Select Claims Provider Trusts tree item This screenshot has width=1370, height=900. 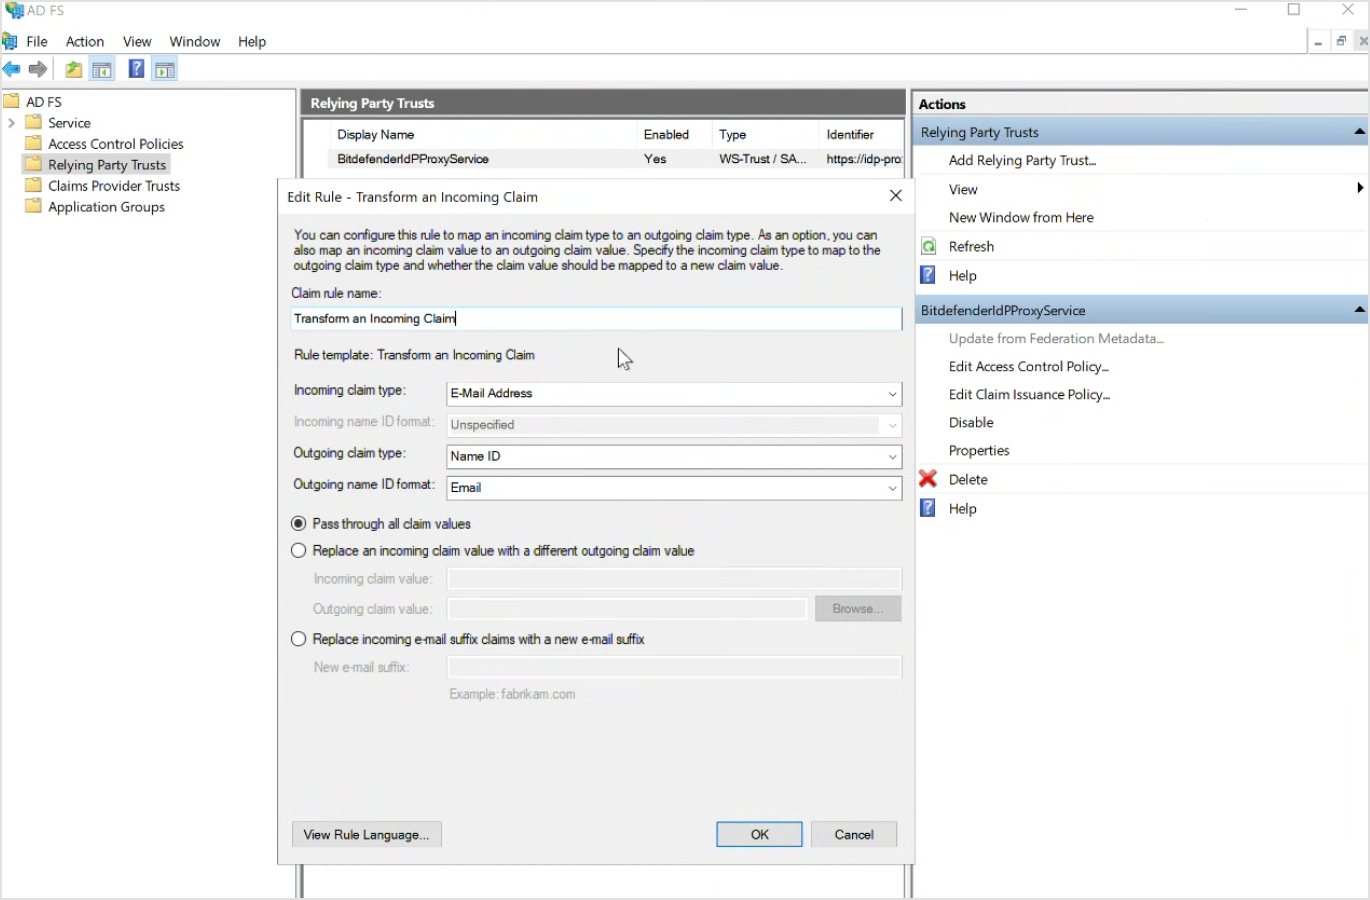114,185
